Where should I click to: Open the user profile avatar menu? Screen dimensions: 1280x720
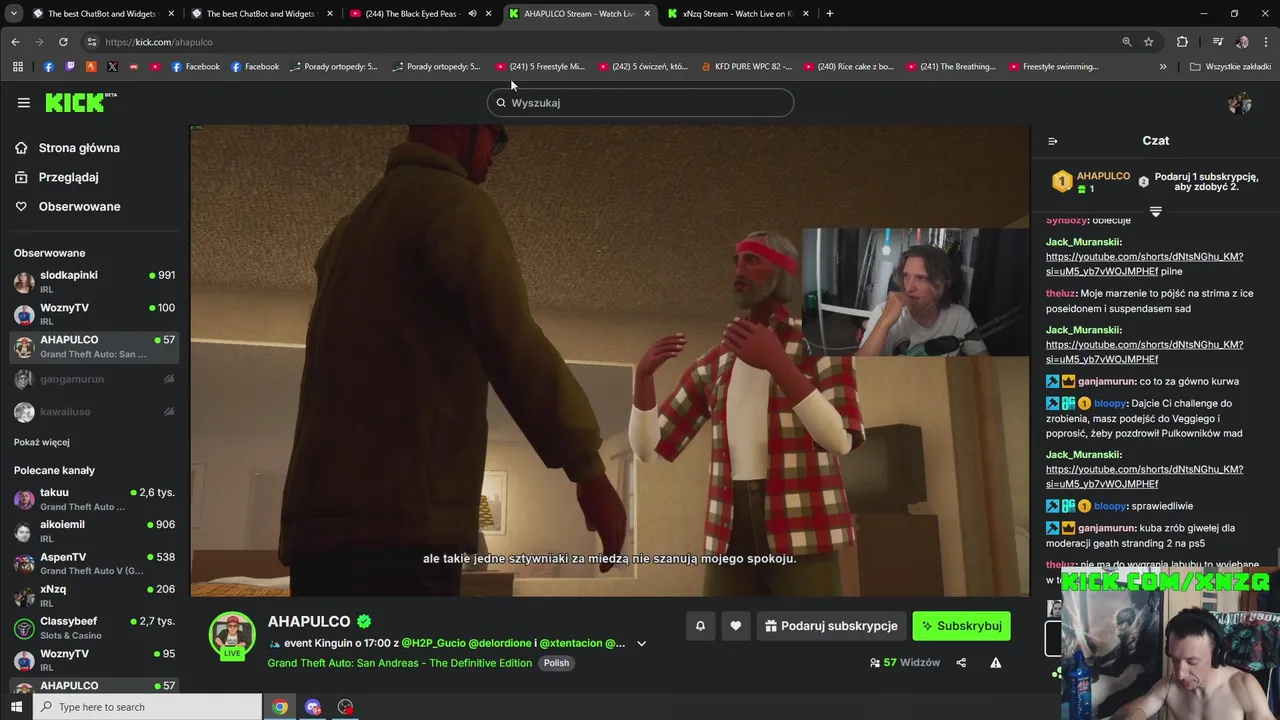[1240, 103]
